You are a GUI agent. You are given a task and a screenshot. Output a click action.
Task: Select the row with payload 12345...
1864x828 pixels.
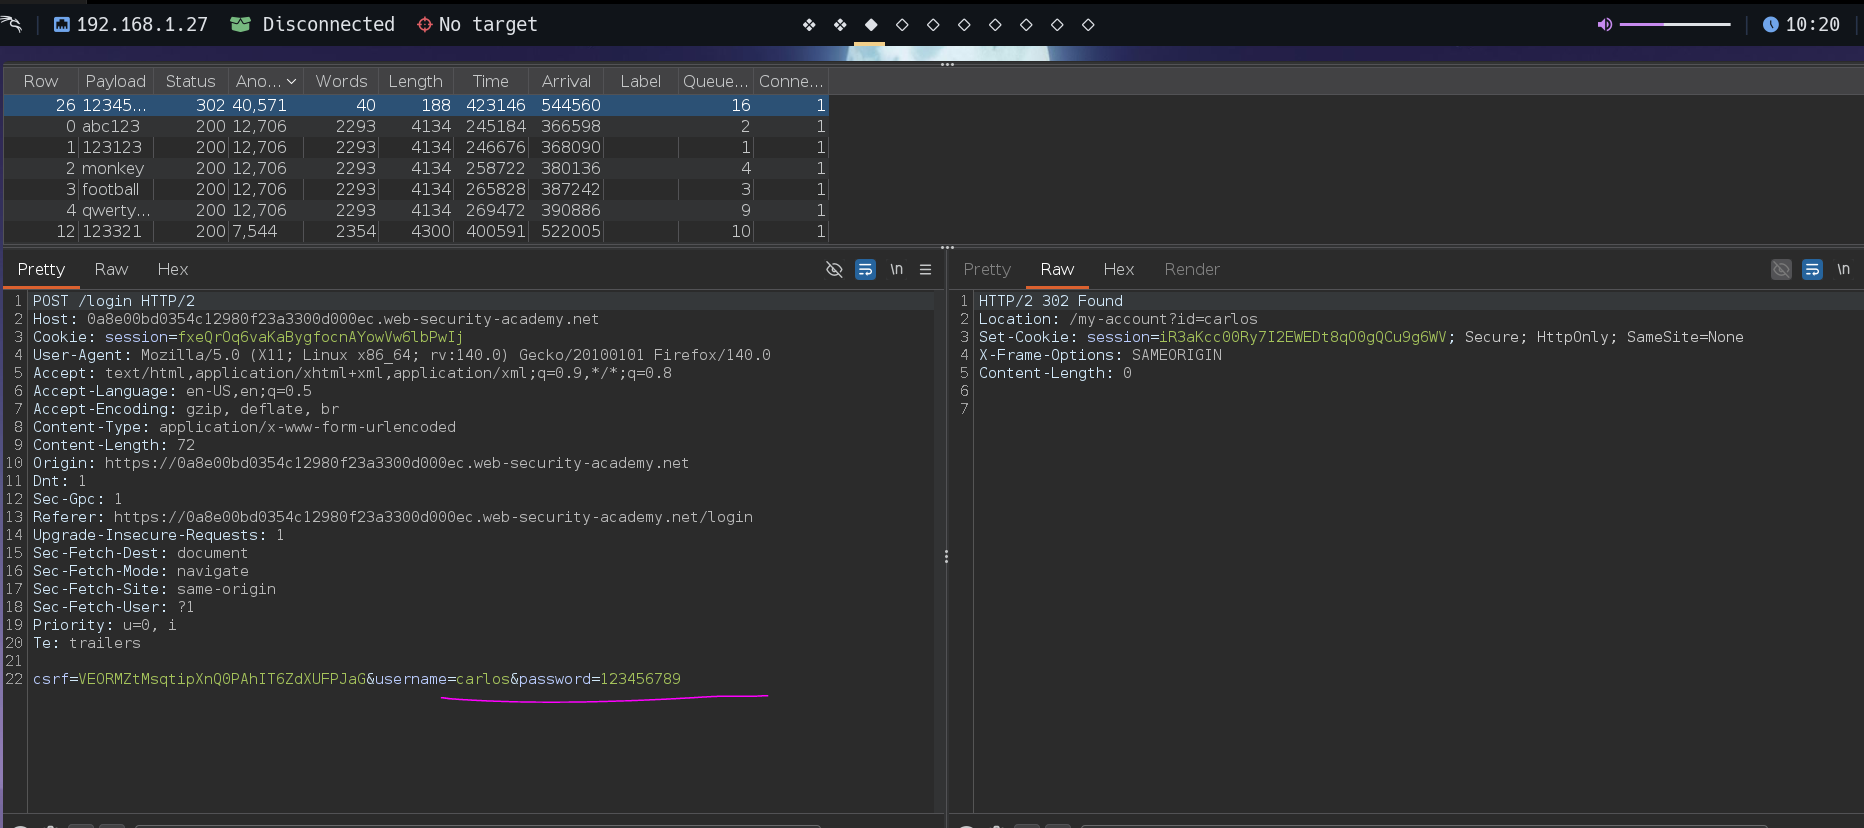click(x=416, y=105)
